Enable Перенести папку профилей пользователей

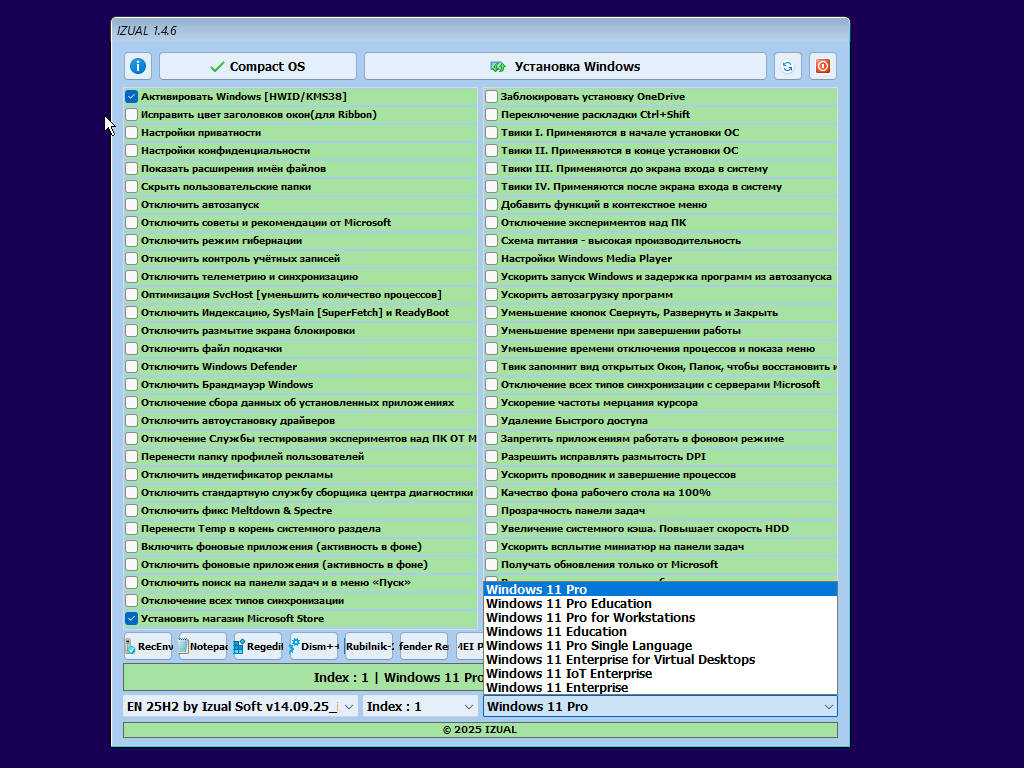[x=131, y=456]
